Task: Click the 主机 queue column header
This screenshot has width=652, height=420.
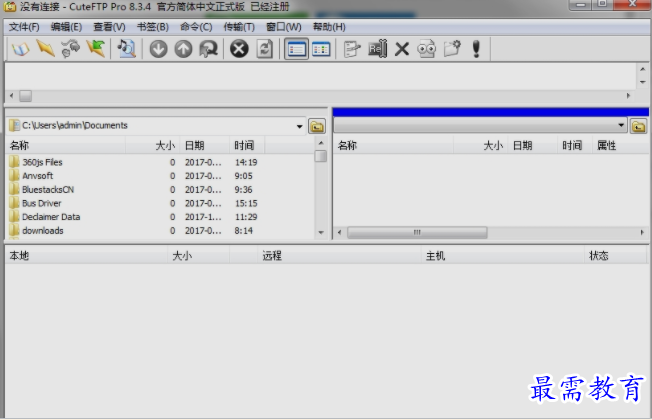Action: point(503,255)
